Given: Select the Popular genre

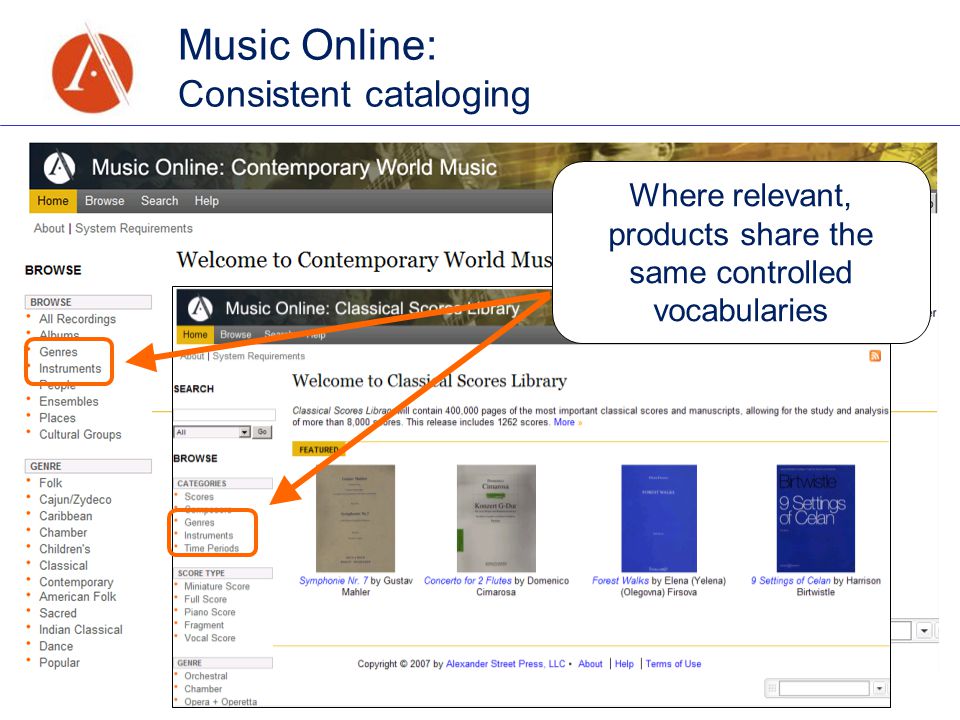Looking at the screenshot, I should pos(59,663).
